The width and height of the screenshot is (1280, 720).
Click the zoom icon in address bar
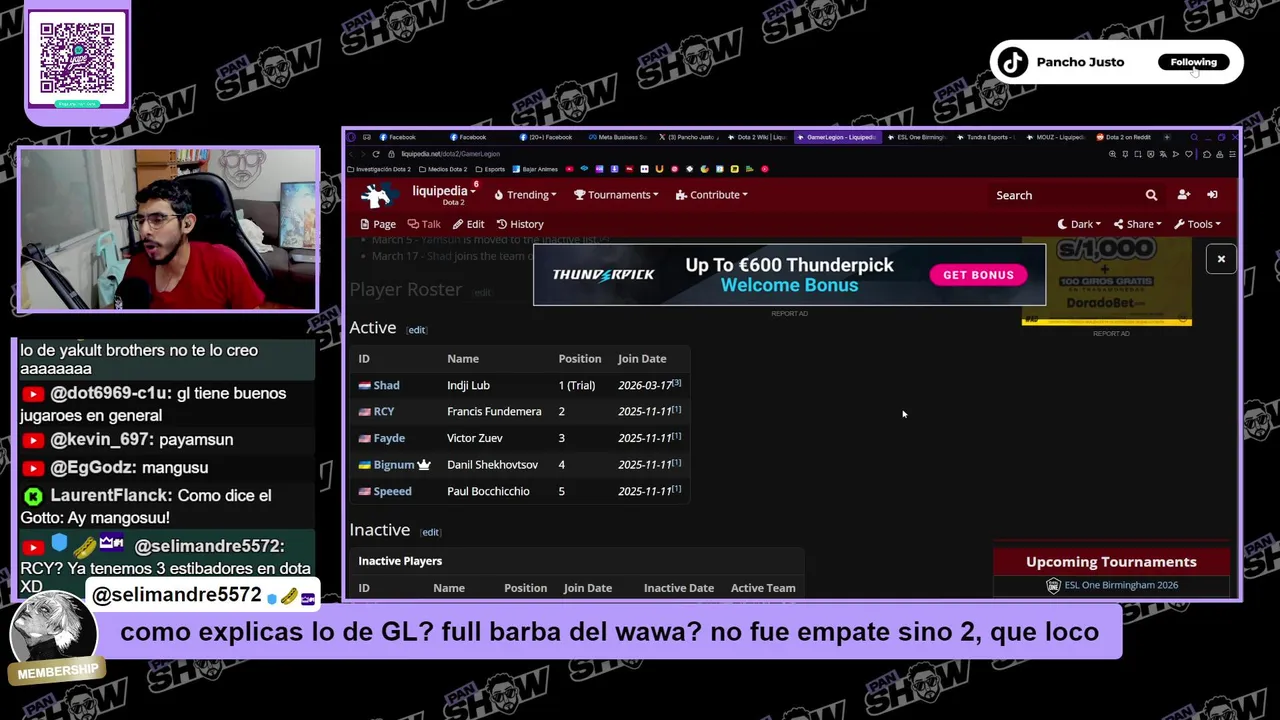(1113, 154)
